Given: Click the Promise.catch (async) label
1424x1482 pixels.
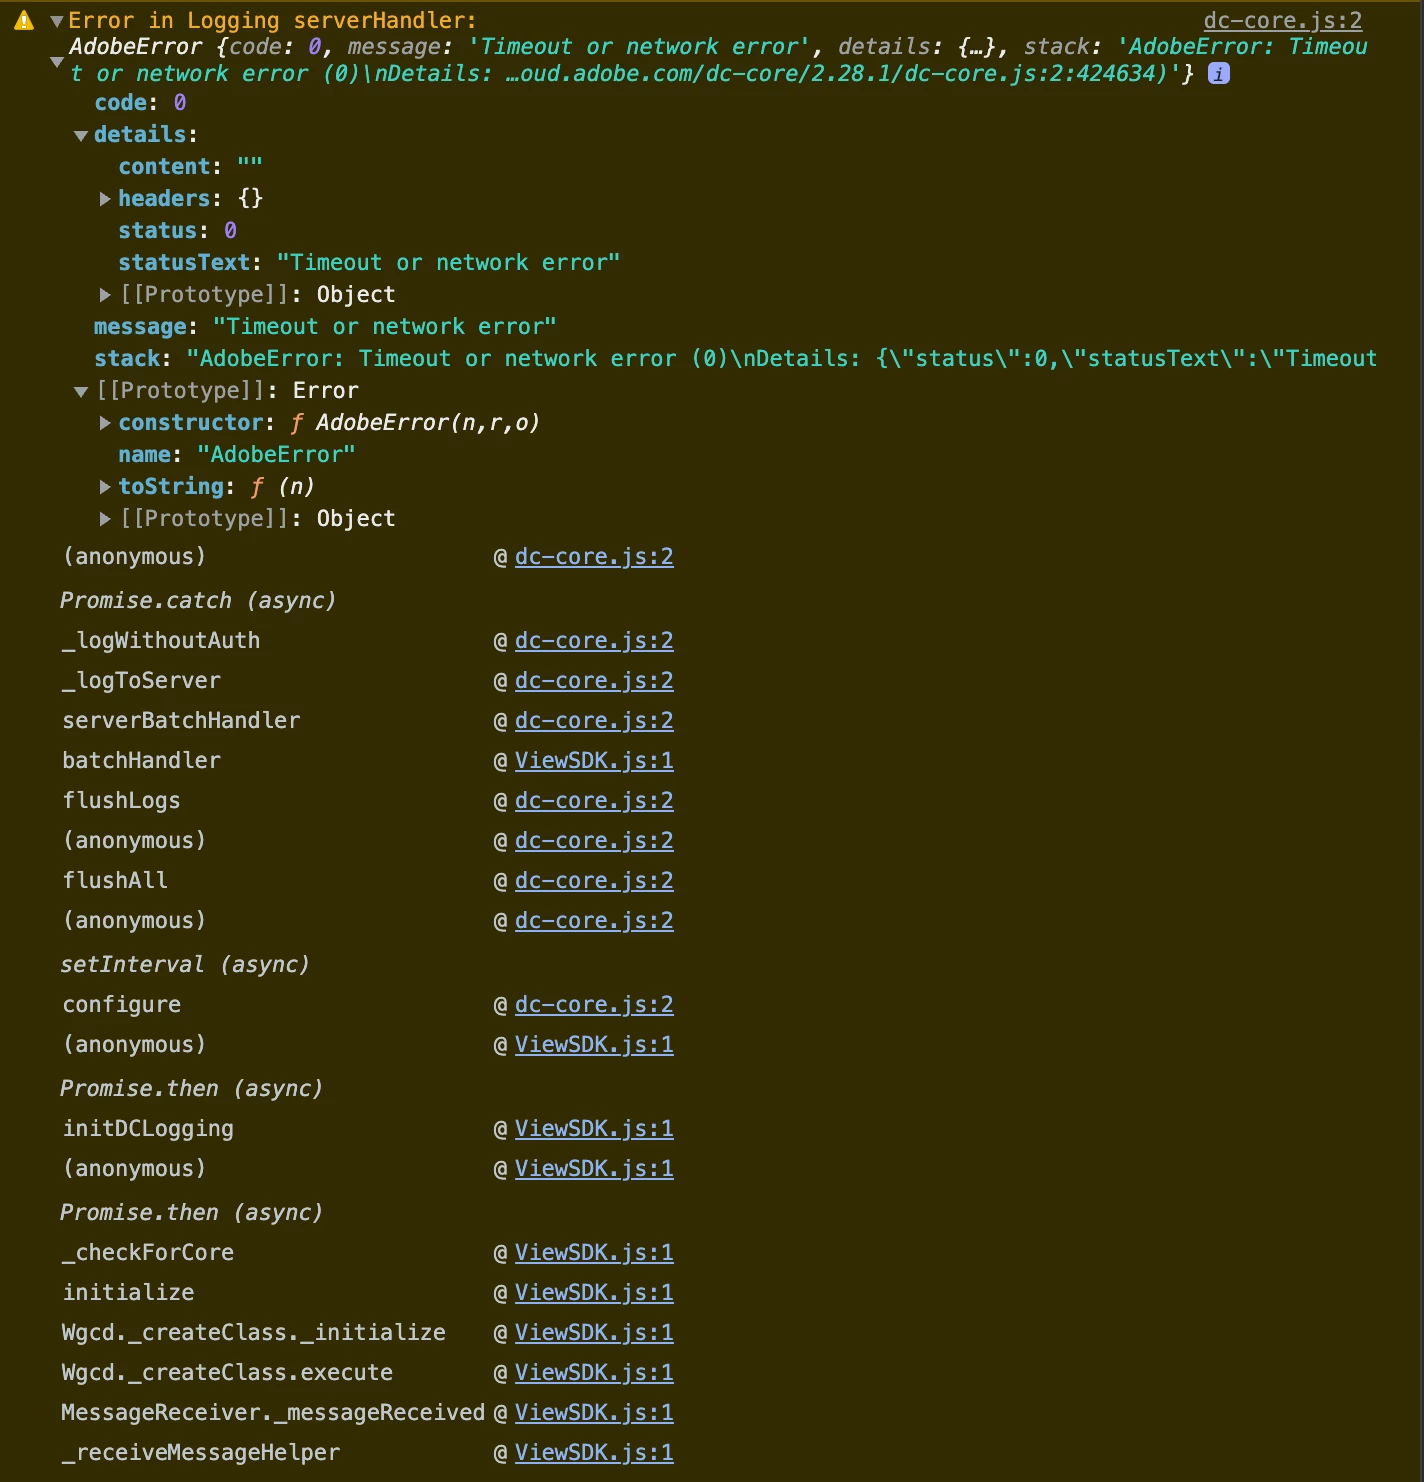Looking at the screenshot, I should pos(198,600).
